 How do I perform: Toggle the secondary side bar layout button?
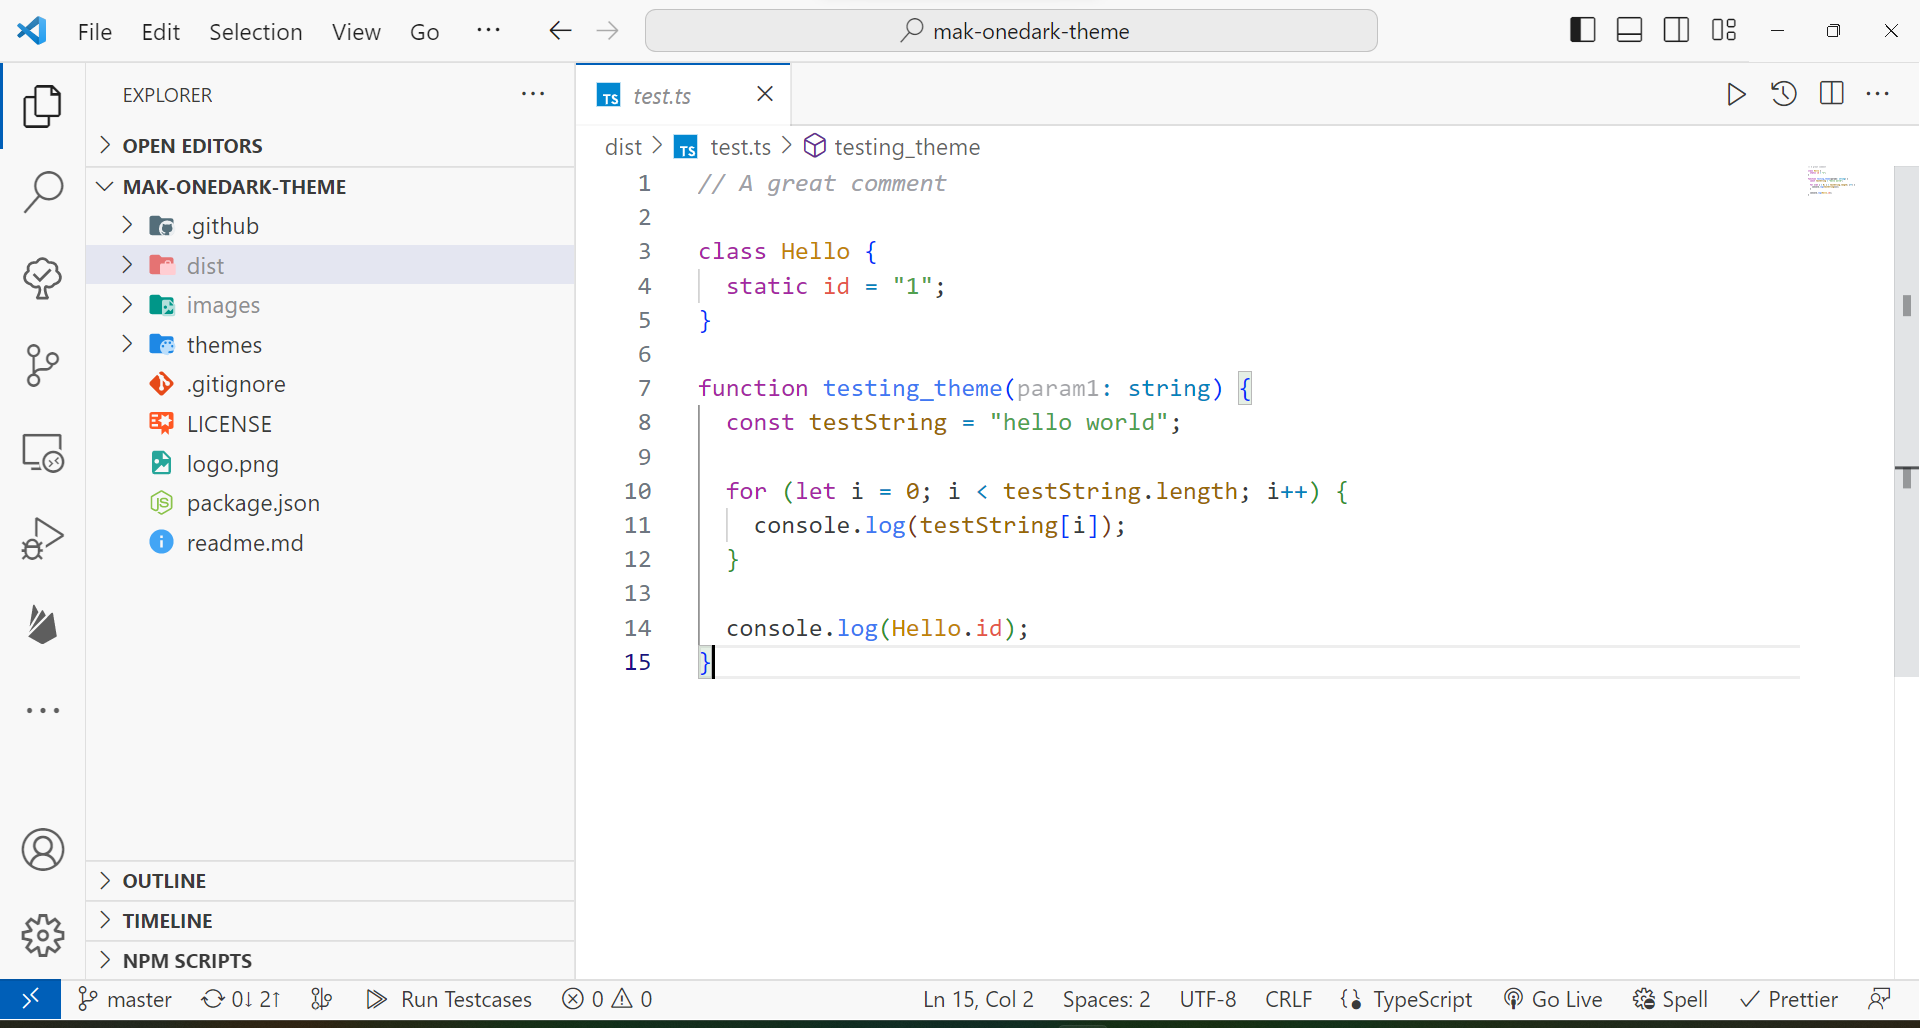pyautogui.click(x=1676, y=30)
